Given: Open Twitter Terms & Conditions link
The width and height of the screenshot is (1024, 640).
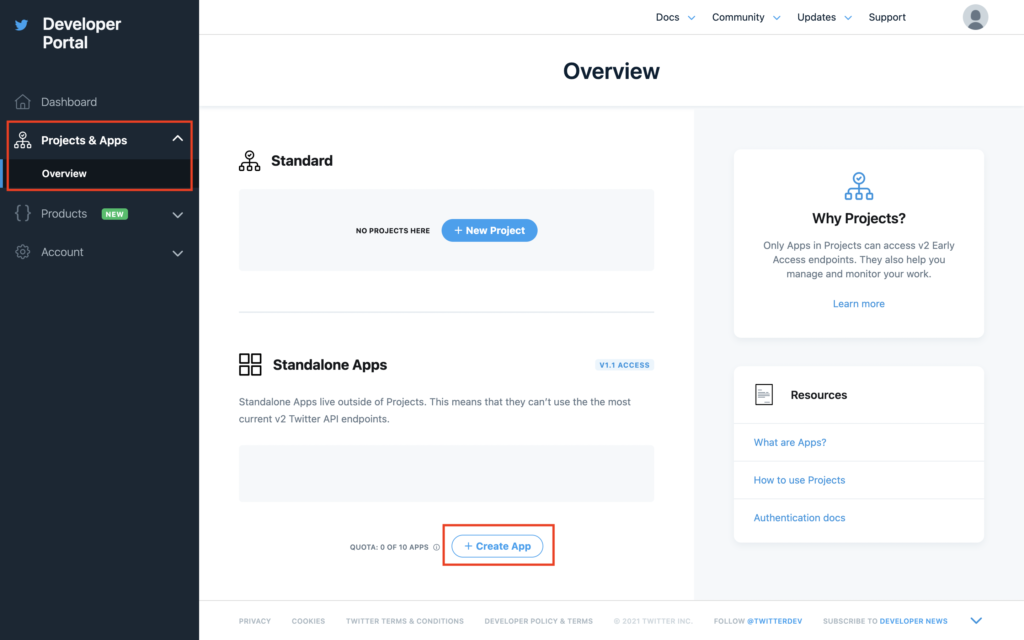Looking at the screenshot, I should click(405, 621).
